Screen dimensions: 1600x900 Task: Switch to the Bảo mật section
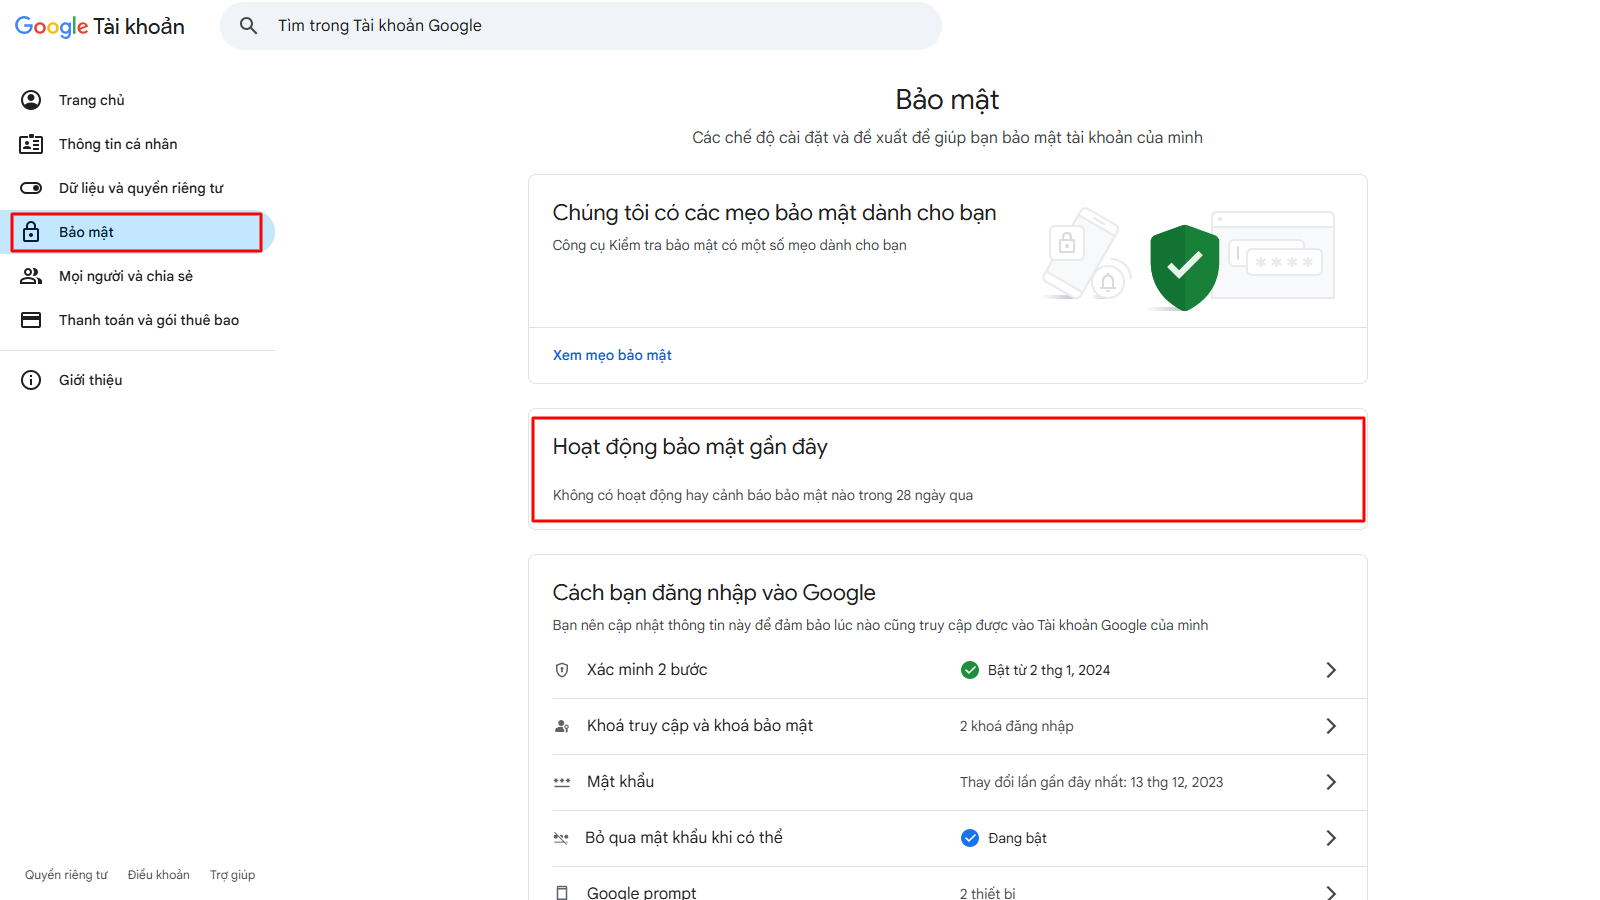click(x=90, y=231)
